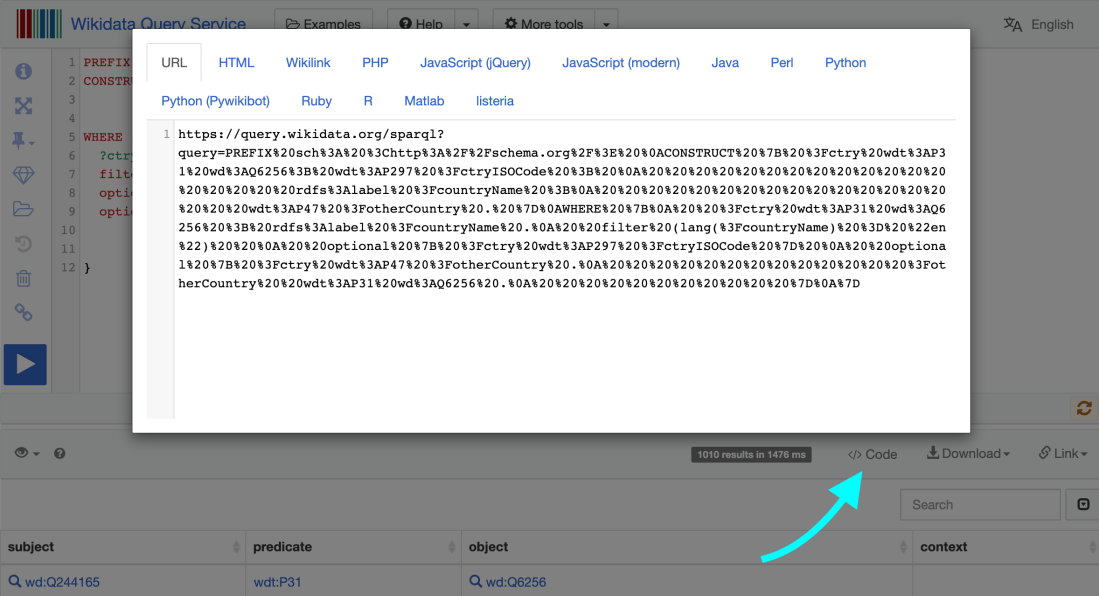This screenshot has height=596, width=1099.
Task: Click the Examples button
Action: tap(323, 22)
